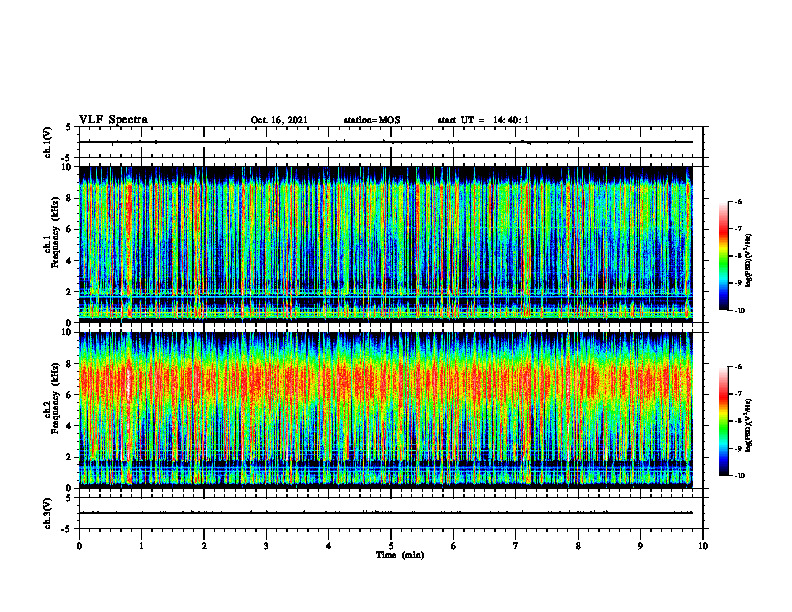Click the "10" kHz tick on the ch.1 frequency axis
Image resolution: width=792 pixels, height=612 pixels.
[67, 167]
